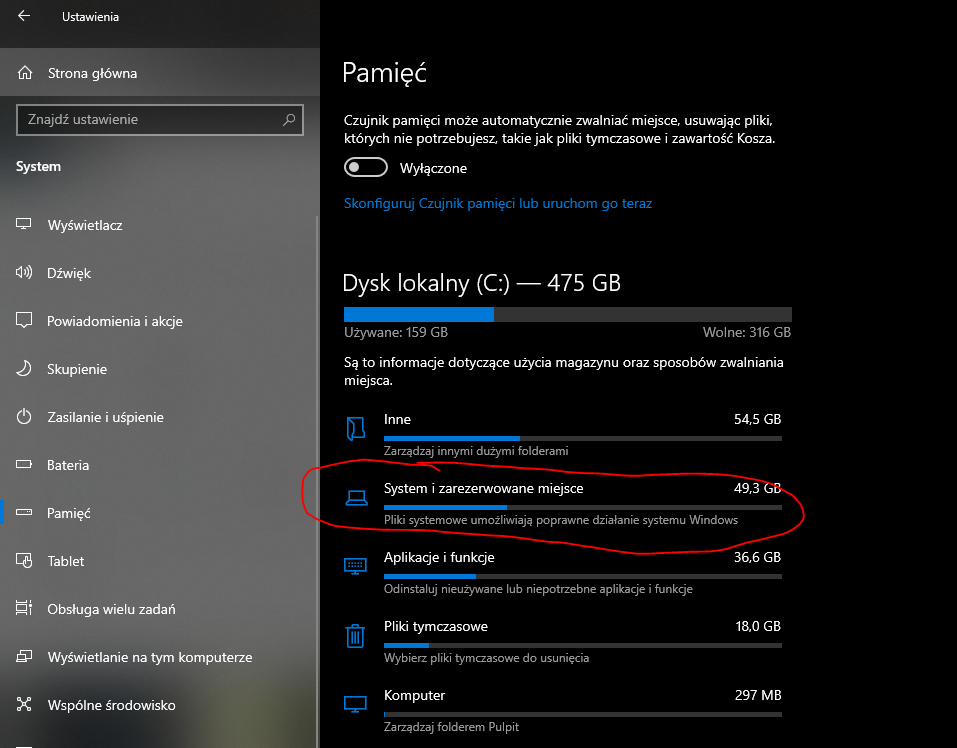
Task: Click the 'Używane: 159 GB' label
Action: (x=395, y=333)
